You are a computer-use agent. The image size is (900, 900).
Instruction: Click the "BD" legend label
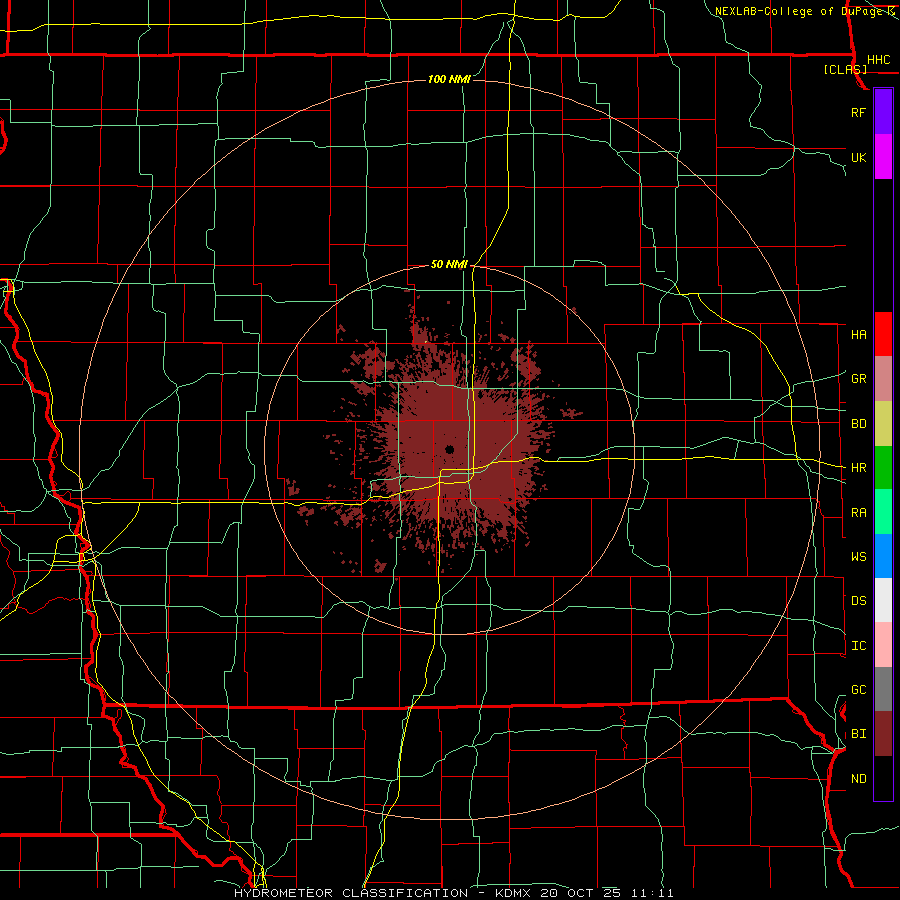tap(858, 424)
